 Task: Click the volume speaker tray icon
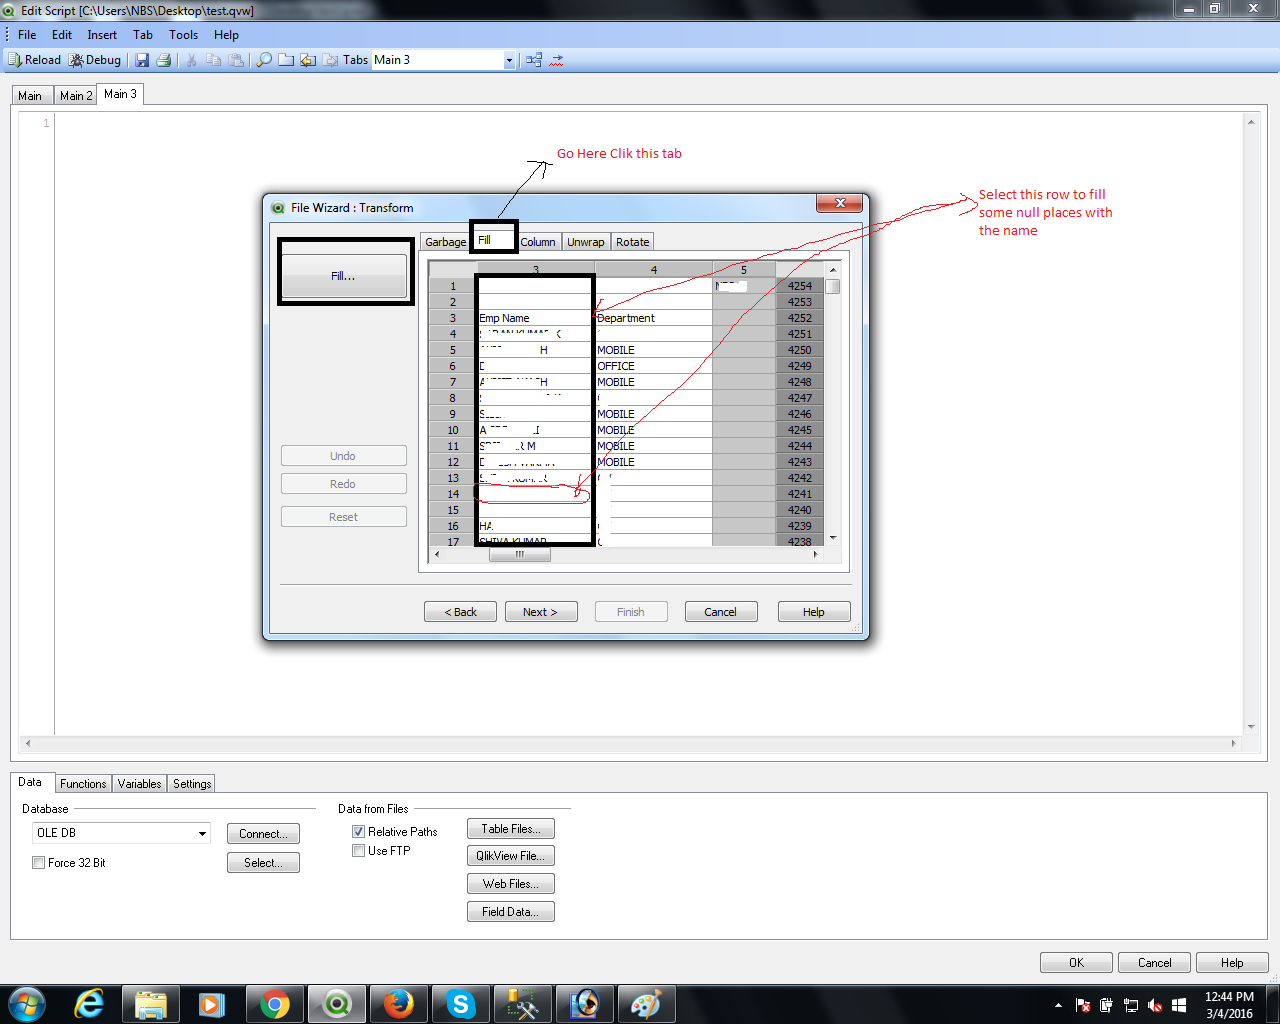[1155, 1005]
